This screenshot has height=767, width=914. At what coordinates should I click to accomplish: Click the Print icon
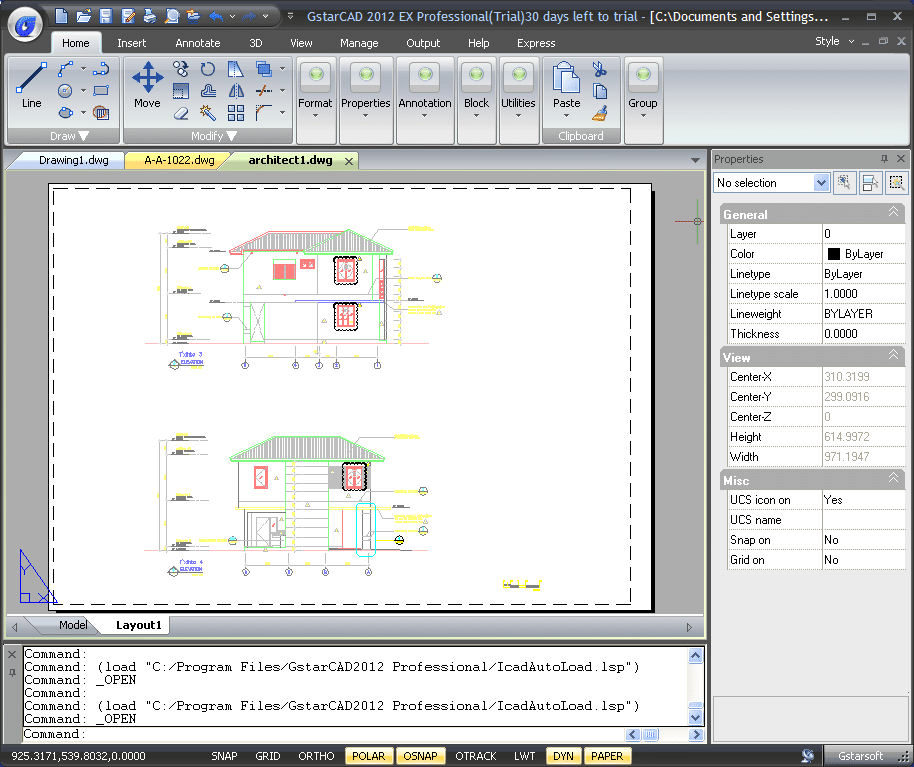pyautogui.click(x=150, y=16)
